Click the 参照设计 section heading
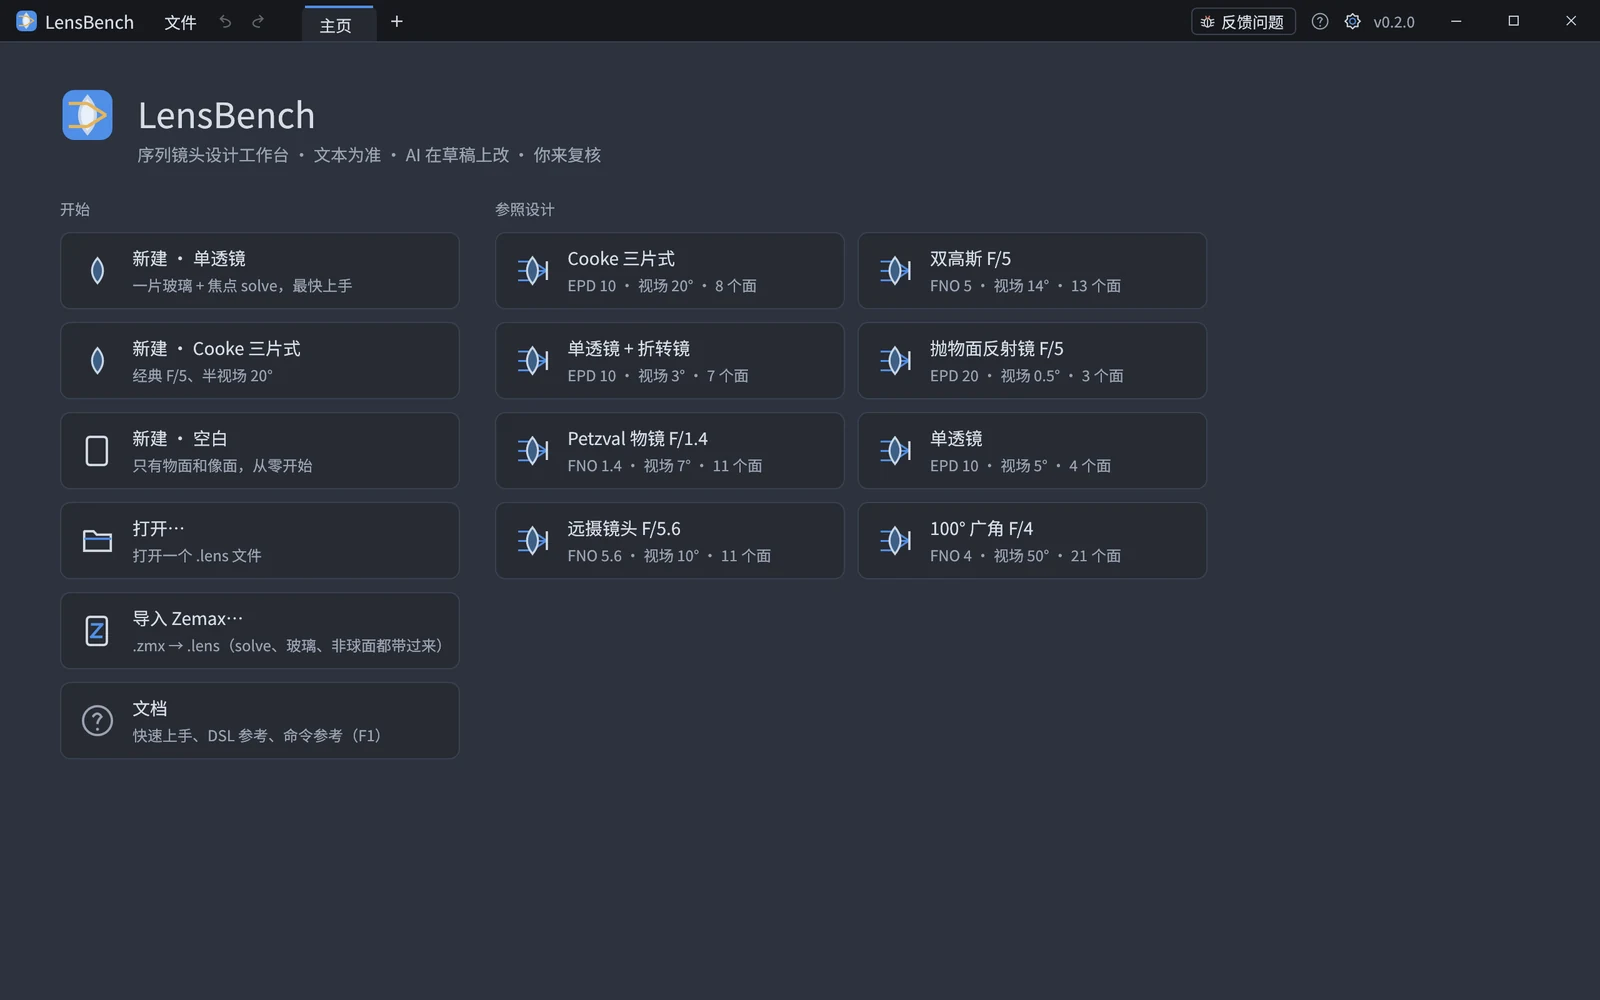Image resolution: width=1600 pixels, height=1000 pixels. tap(525, 209)
